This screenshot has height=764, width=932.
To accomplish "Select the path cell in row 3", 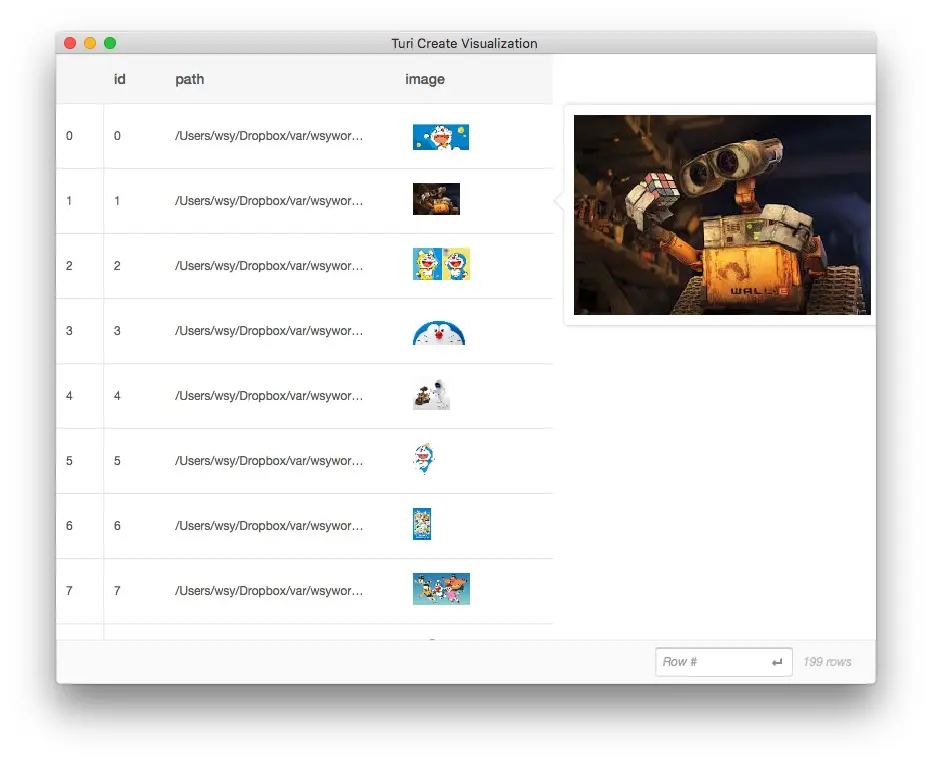I will tap(269, 331).
